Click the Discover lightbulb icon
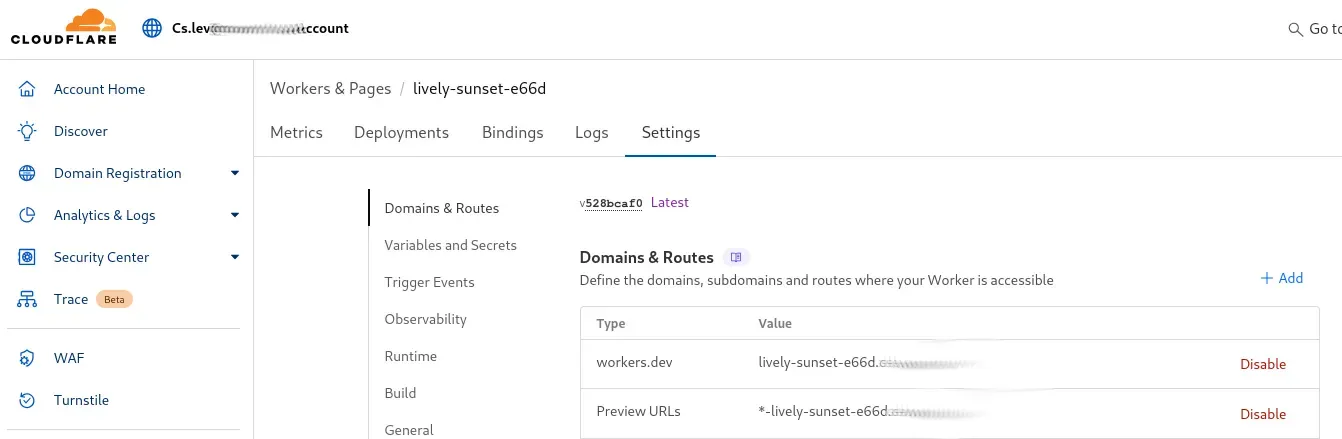Viewport: 1342px width, 439px height. tap(28, 131)
